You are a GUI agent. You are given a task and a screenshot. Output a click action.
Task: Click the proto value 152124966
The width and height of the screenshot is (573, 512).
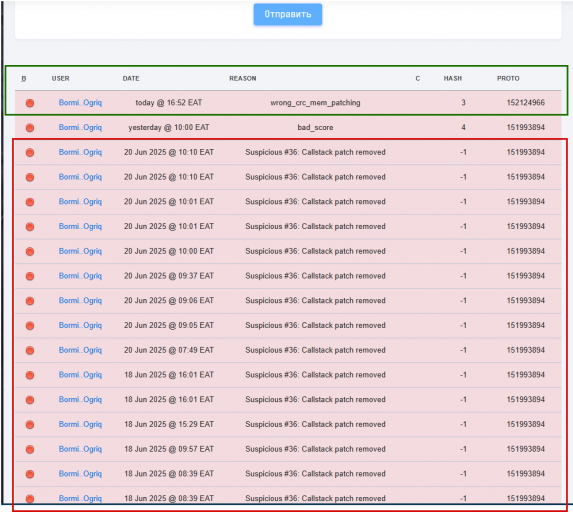point(525,103)
